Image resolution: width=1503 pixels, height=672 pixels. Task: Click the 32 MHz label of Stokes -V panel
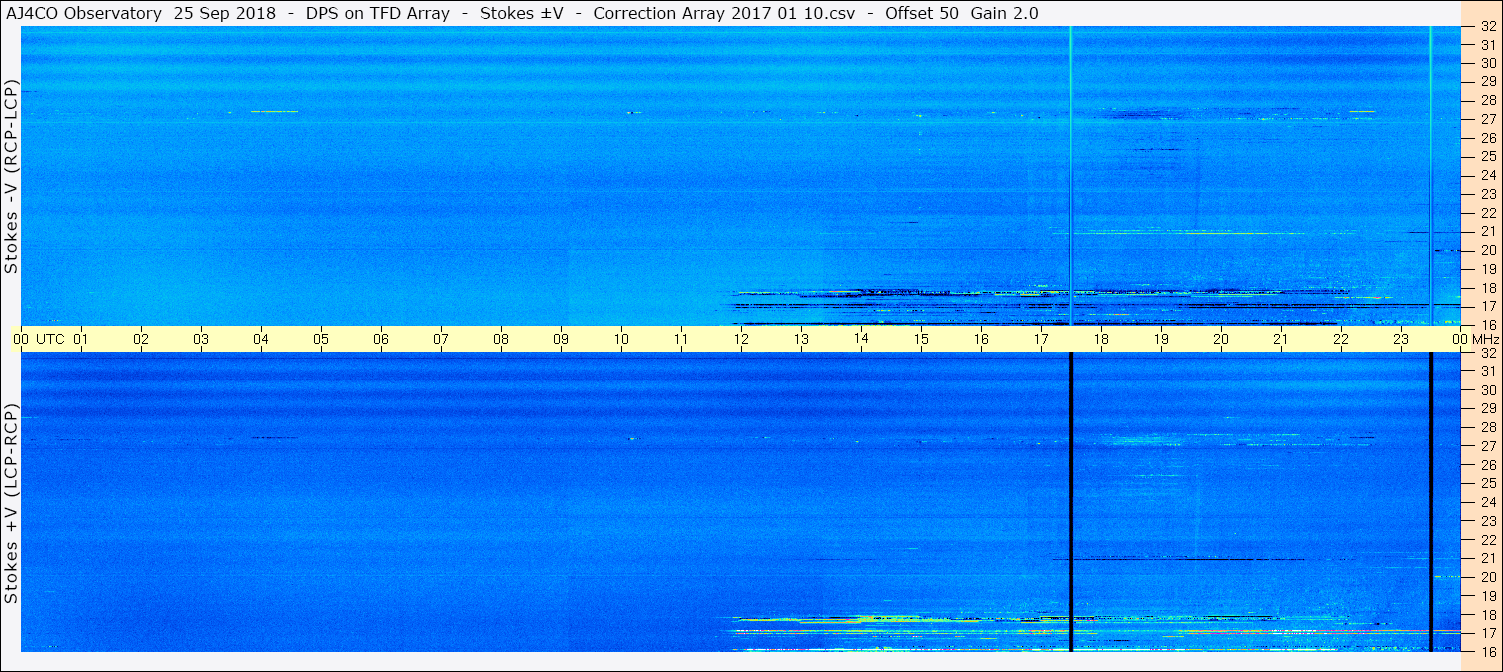1487,27
